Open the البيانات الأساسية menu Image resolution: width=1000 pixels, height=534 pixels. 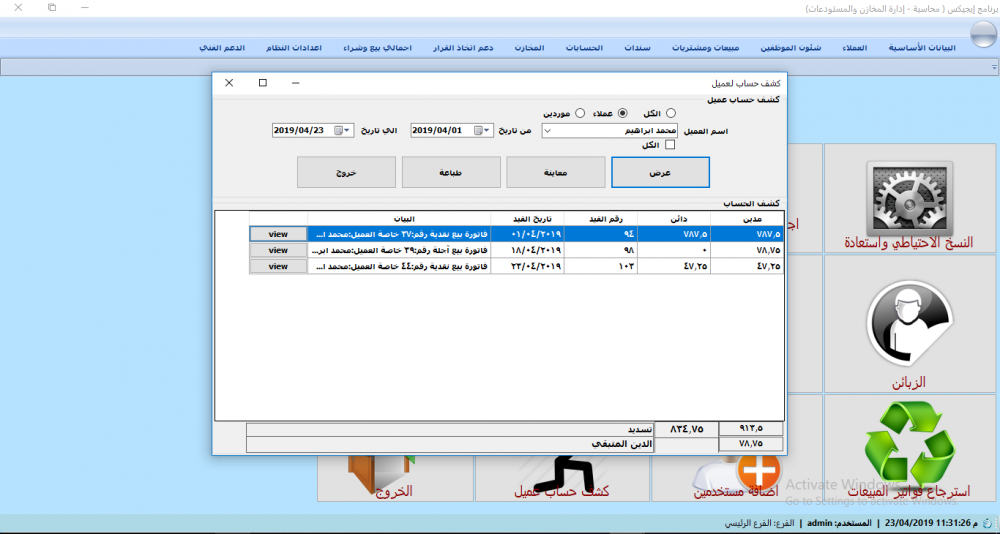[922, 48]
